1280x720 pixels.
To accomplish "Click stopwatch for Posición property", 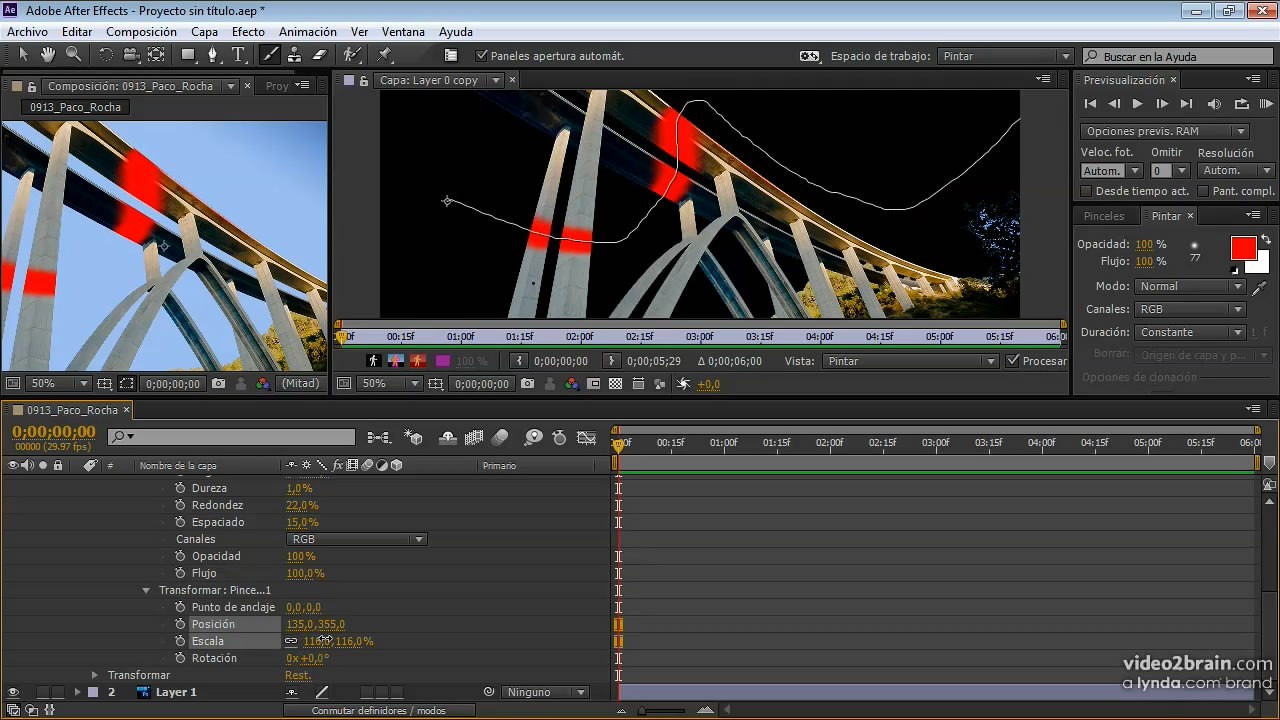I will tap(180, 624).
